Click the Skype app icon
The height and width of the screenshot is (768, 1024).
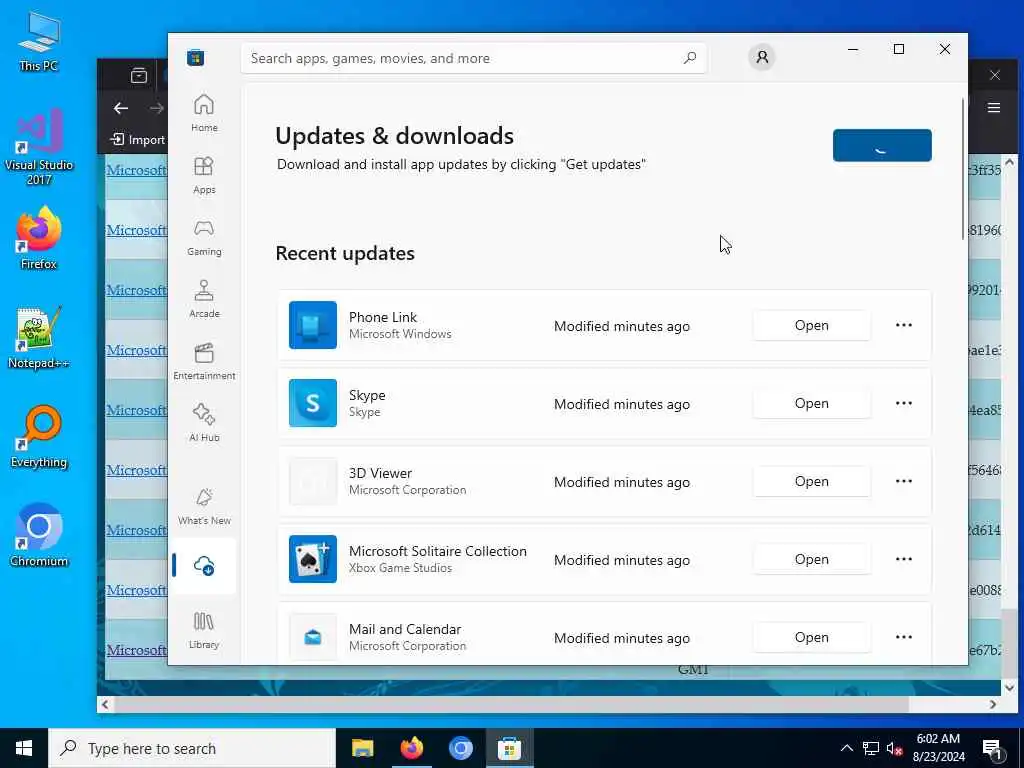(x=313, y=403)
